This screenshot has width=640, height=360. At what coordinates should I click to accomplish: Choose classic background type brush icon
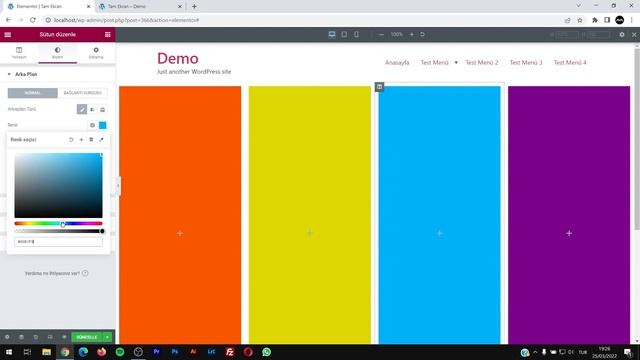coord(82,109)
